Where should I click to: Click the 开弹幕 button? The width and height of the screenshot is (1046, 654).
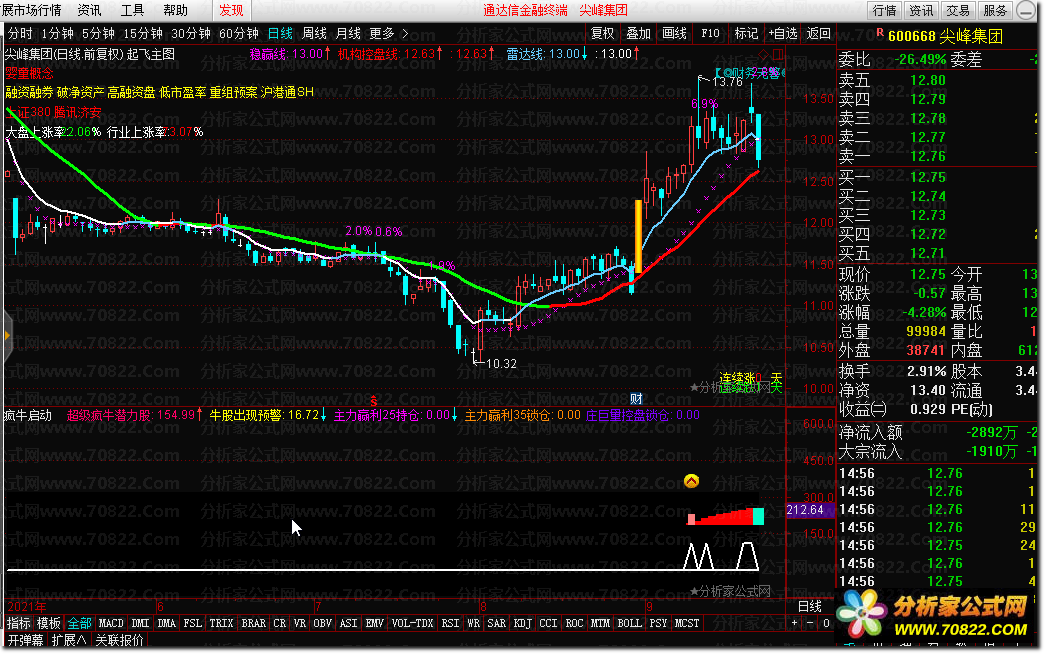[25, 641]
